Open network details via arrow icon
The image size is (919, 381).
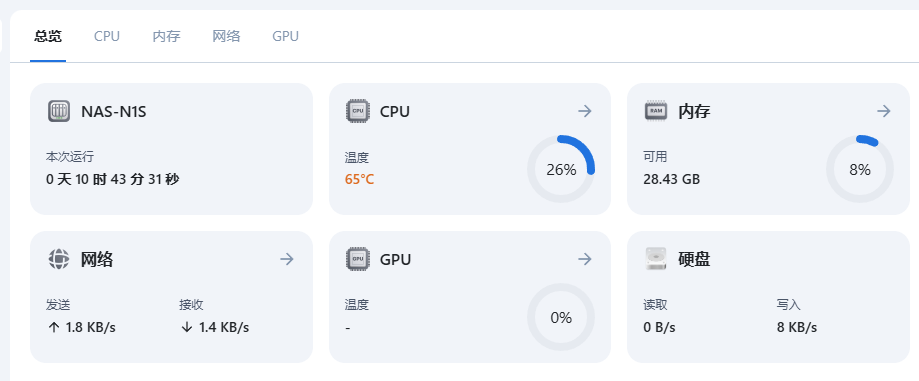pos(286,258)
